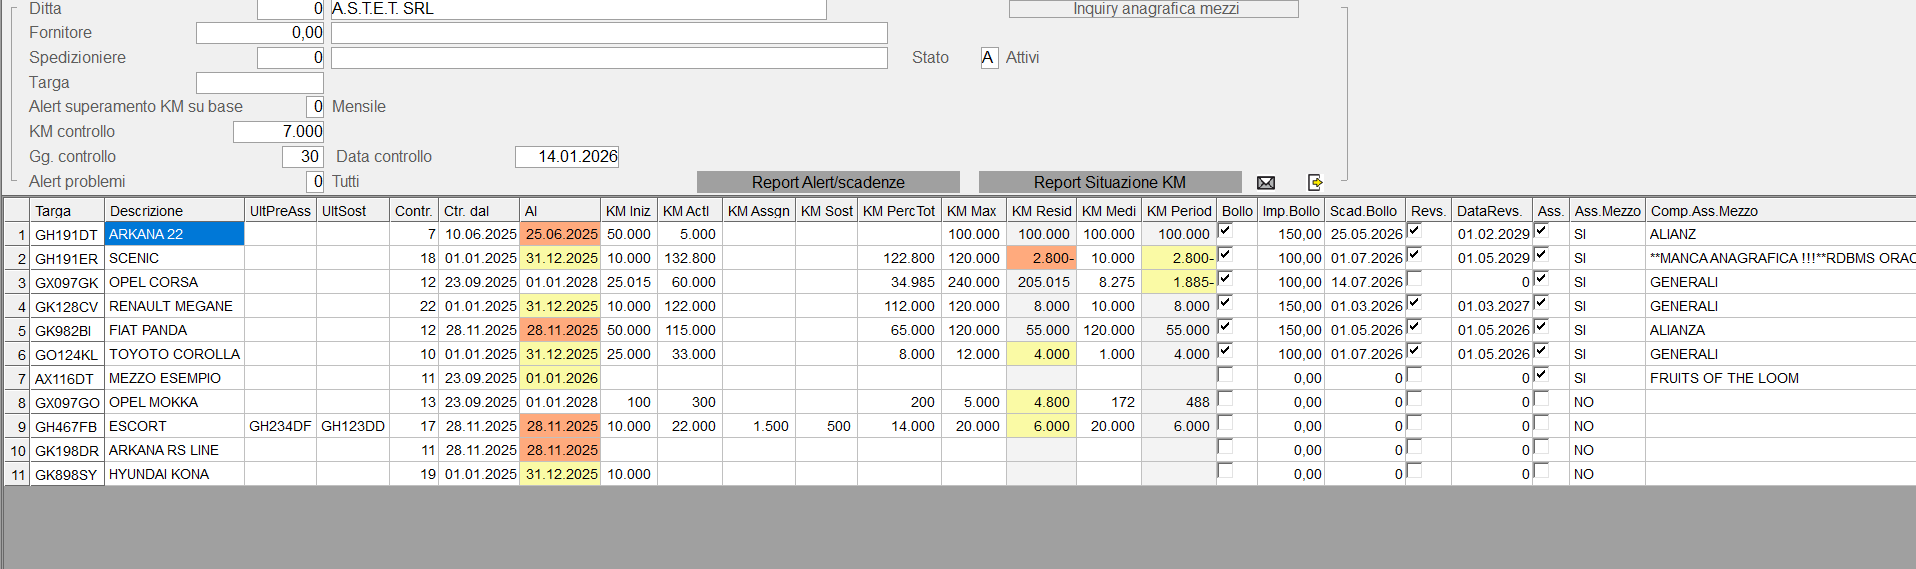Click the Stato field showing A
This screenshot has width=1916, height=569.
(x=988, y=58)
